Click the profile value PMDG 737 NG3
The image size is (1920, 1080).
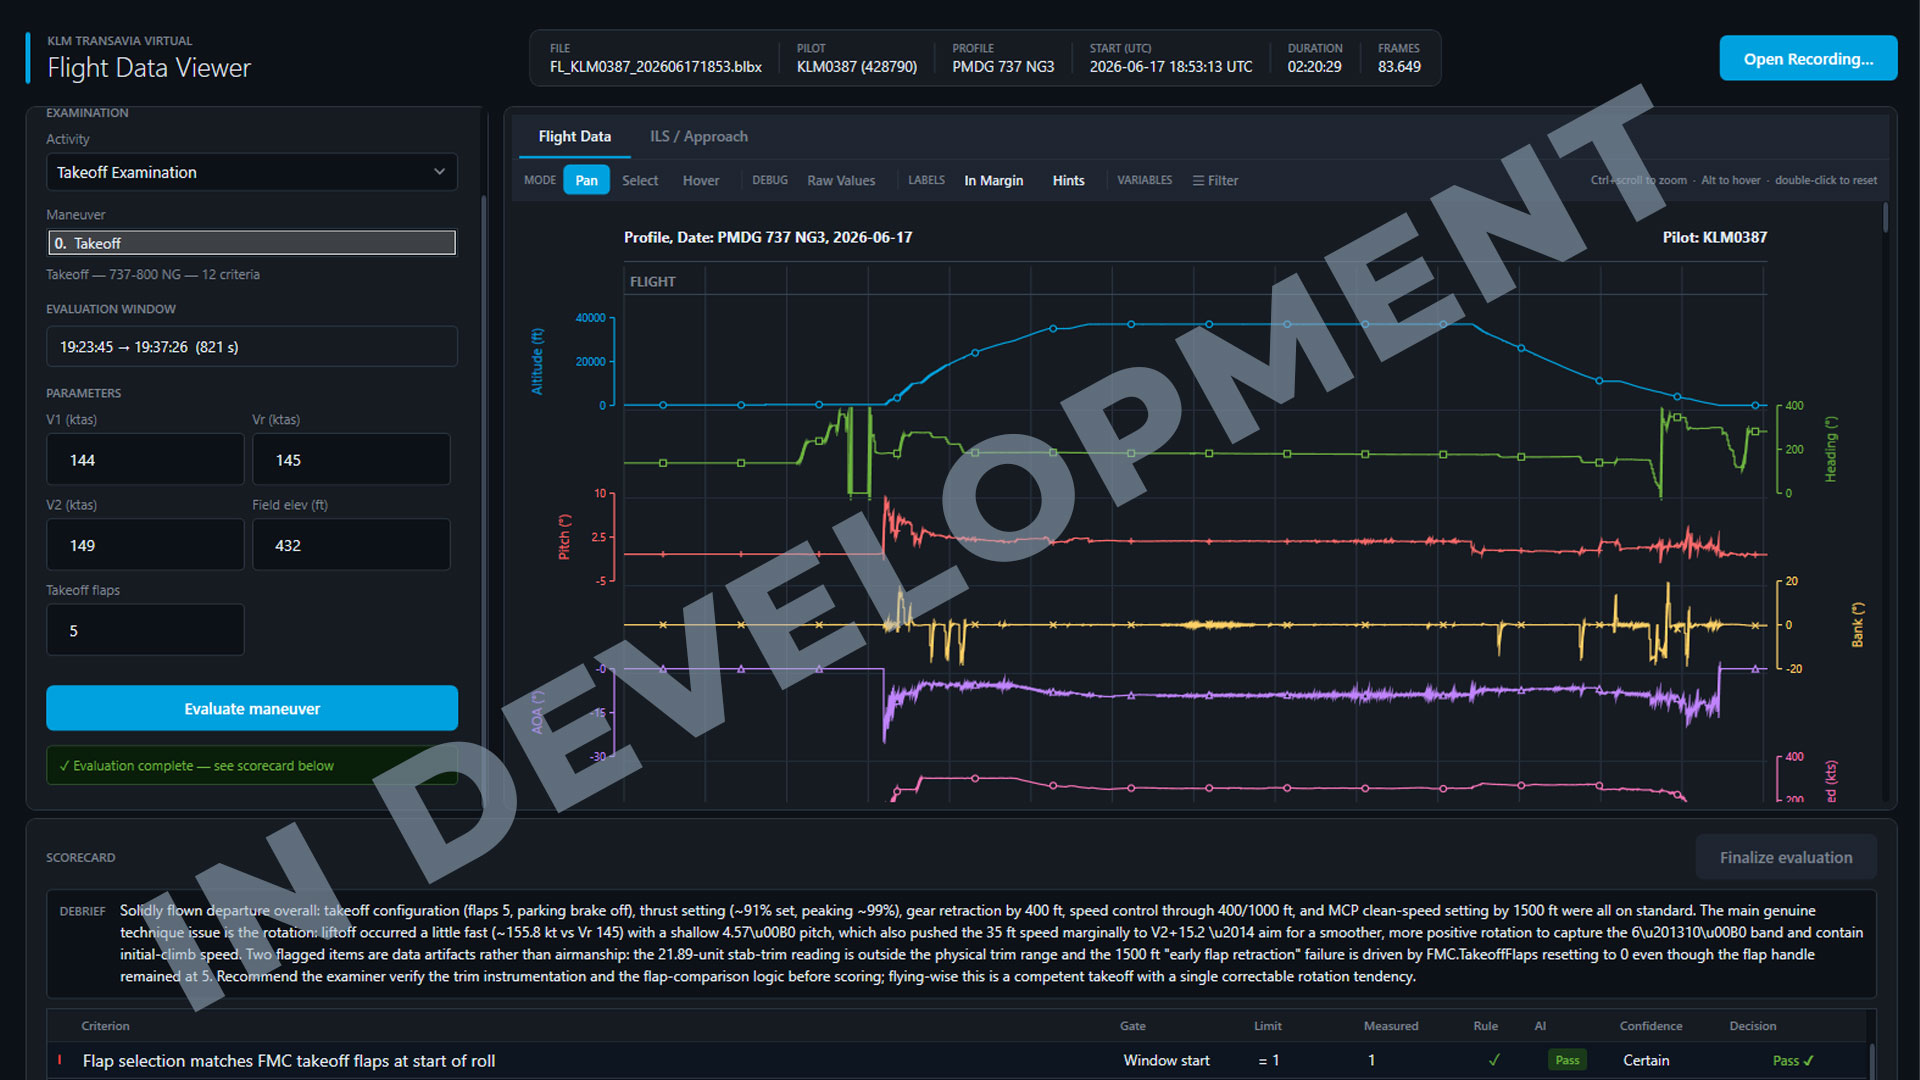click(1003, 67)
